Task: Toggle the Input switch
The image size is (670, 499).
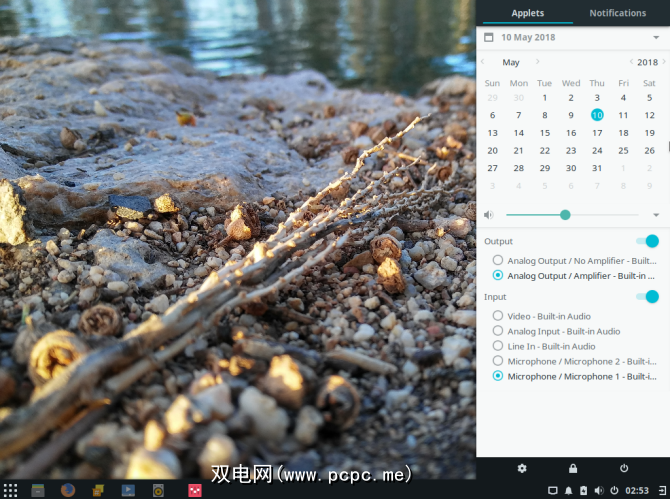Action: [647, 296]
